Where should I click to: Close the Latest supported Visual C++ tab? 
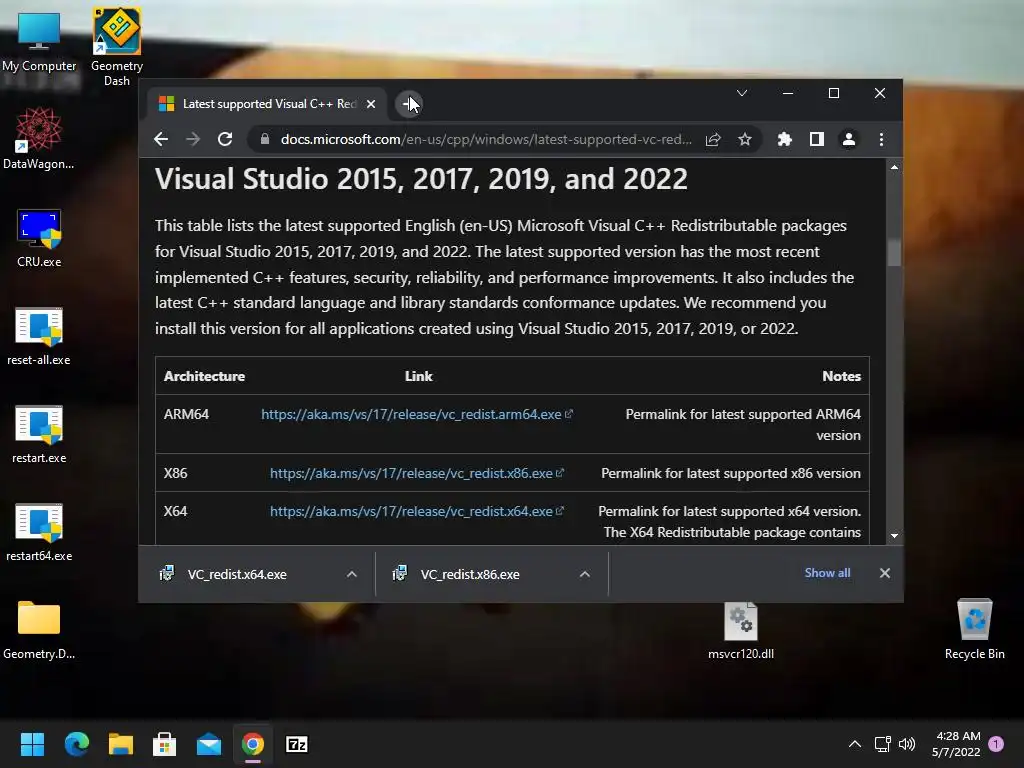pos(370,104)
